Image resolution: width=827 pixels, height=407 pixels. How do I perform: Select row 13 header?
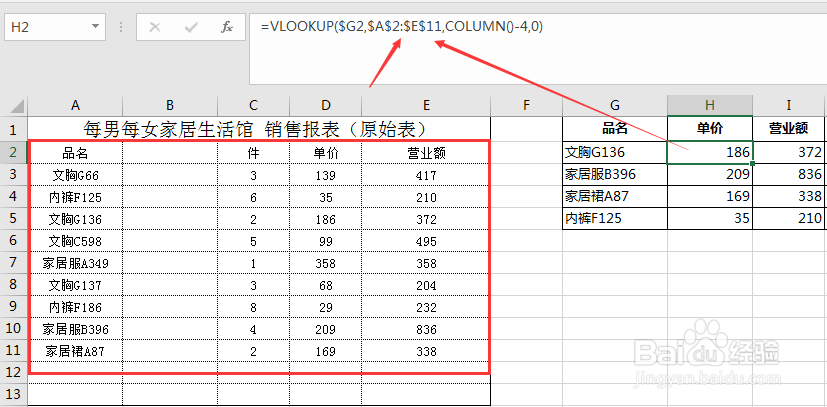pyautogui.click(x=13, y=394)
